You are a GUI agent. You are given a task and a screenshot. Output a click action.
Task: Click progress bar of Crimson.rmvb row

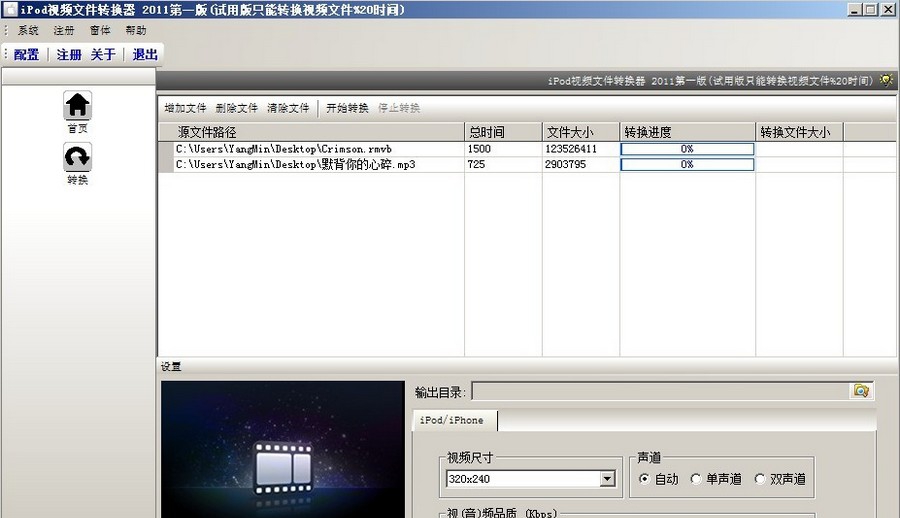687,149
